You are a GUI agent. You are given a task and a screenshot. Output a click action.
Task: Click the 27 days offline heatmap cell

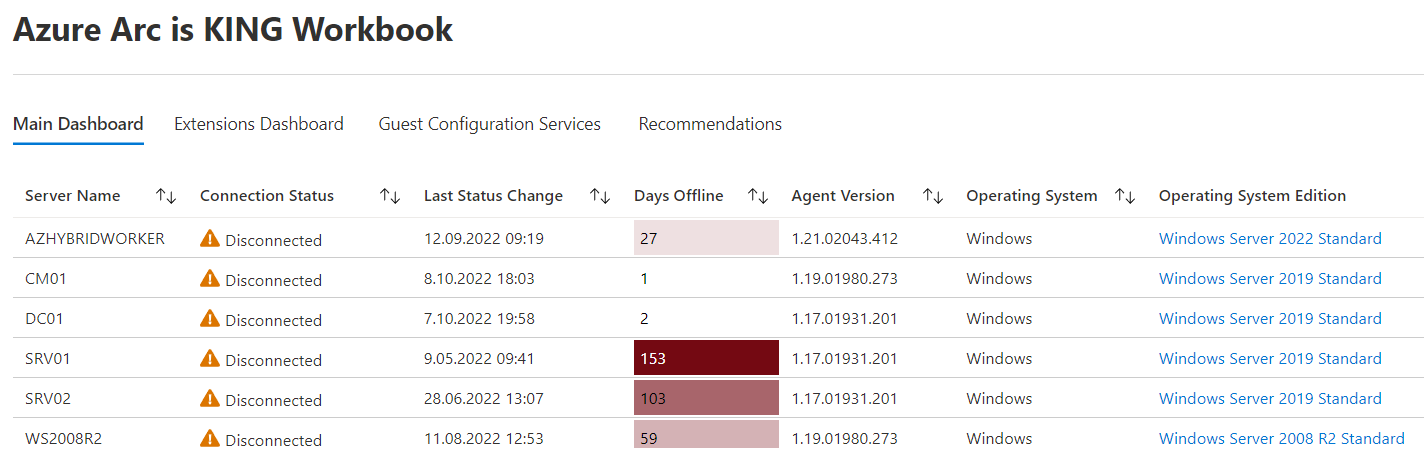click(706, 238)
